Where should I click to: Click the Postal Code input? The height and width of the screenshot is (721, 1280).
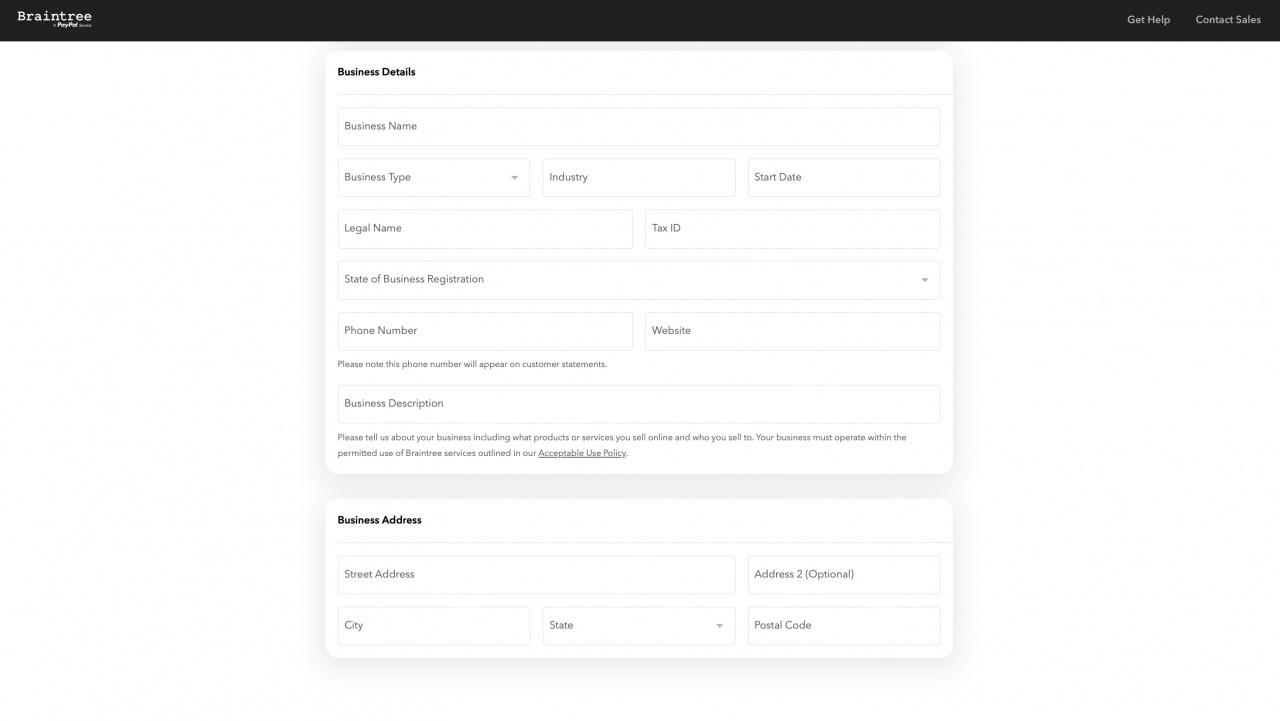pyautogui.click(x=843, y=625)
